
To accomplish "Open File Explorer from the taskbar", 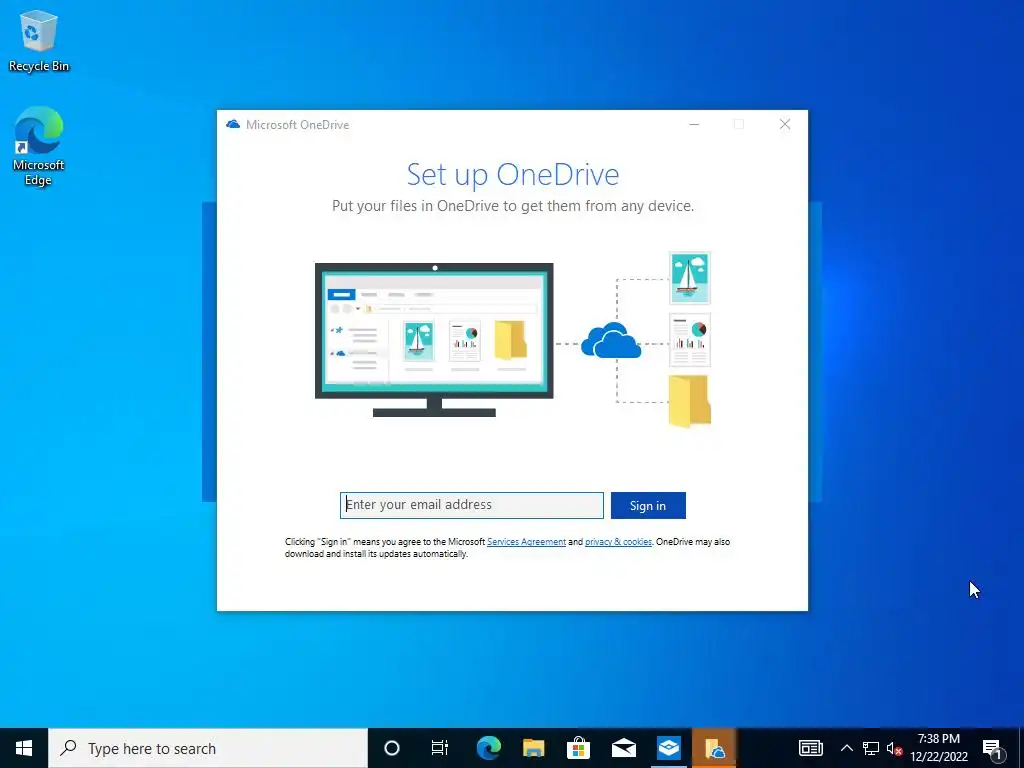I will [x=534, y=748].
